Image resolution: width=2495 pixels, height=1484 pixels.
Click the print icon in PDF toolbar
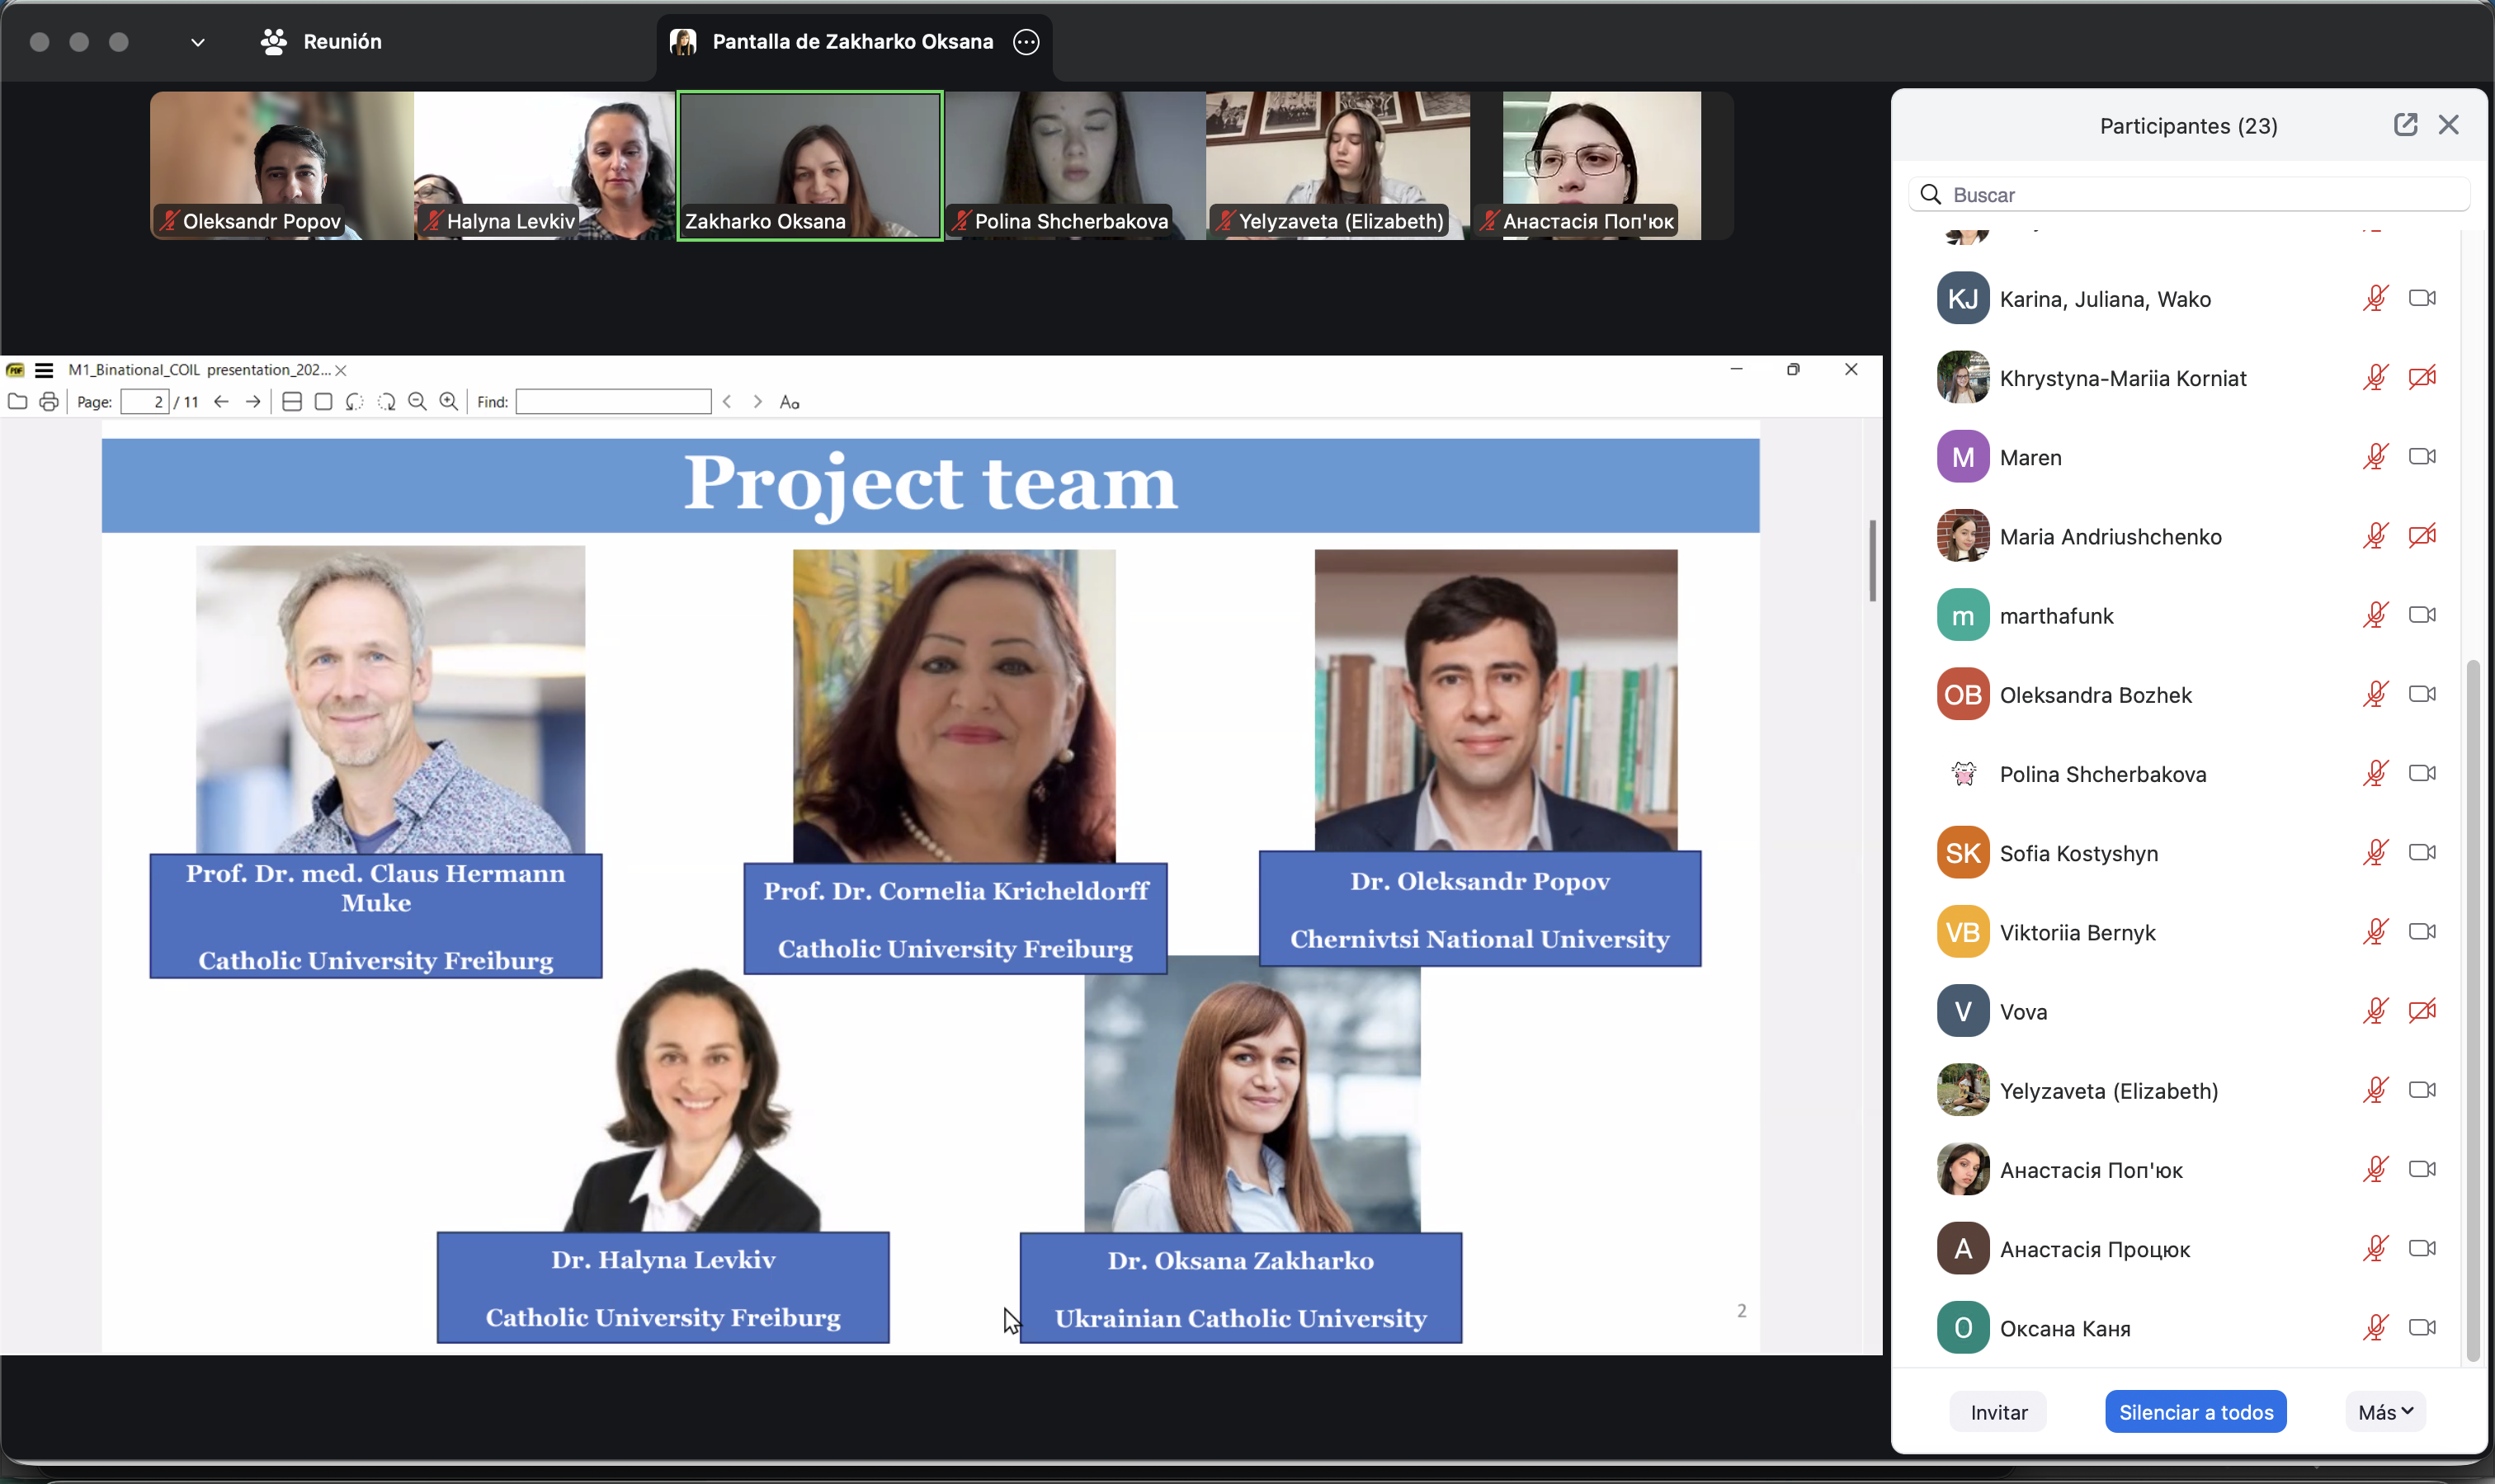[48, 402]
